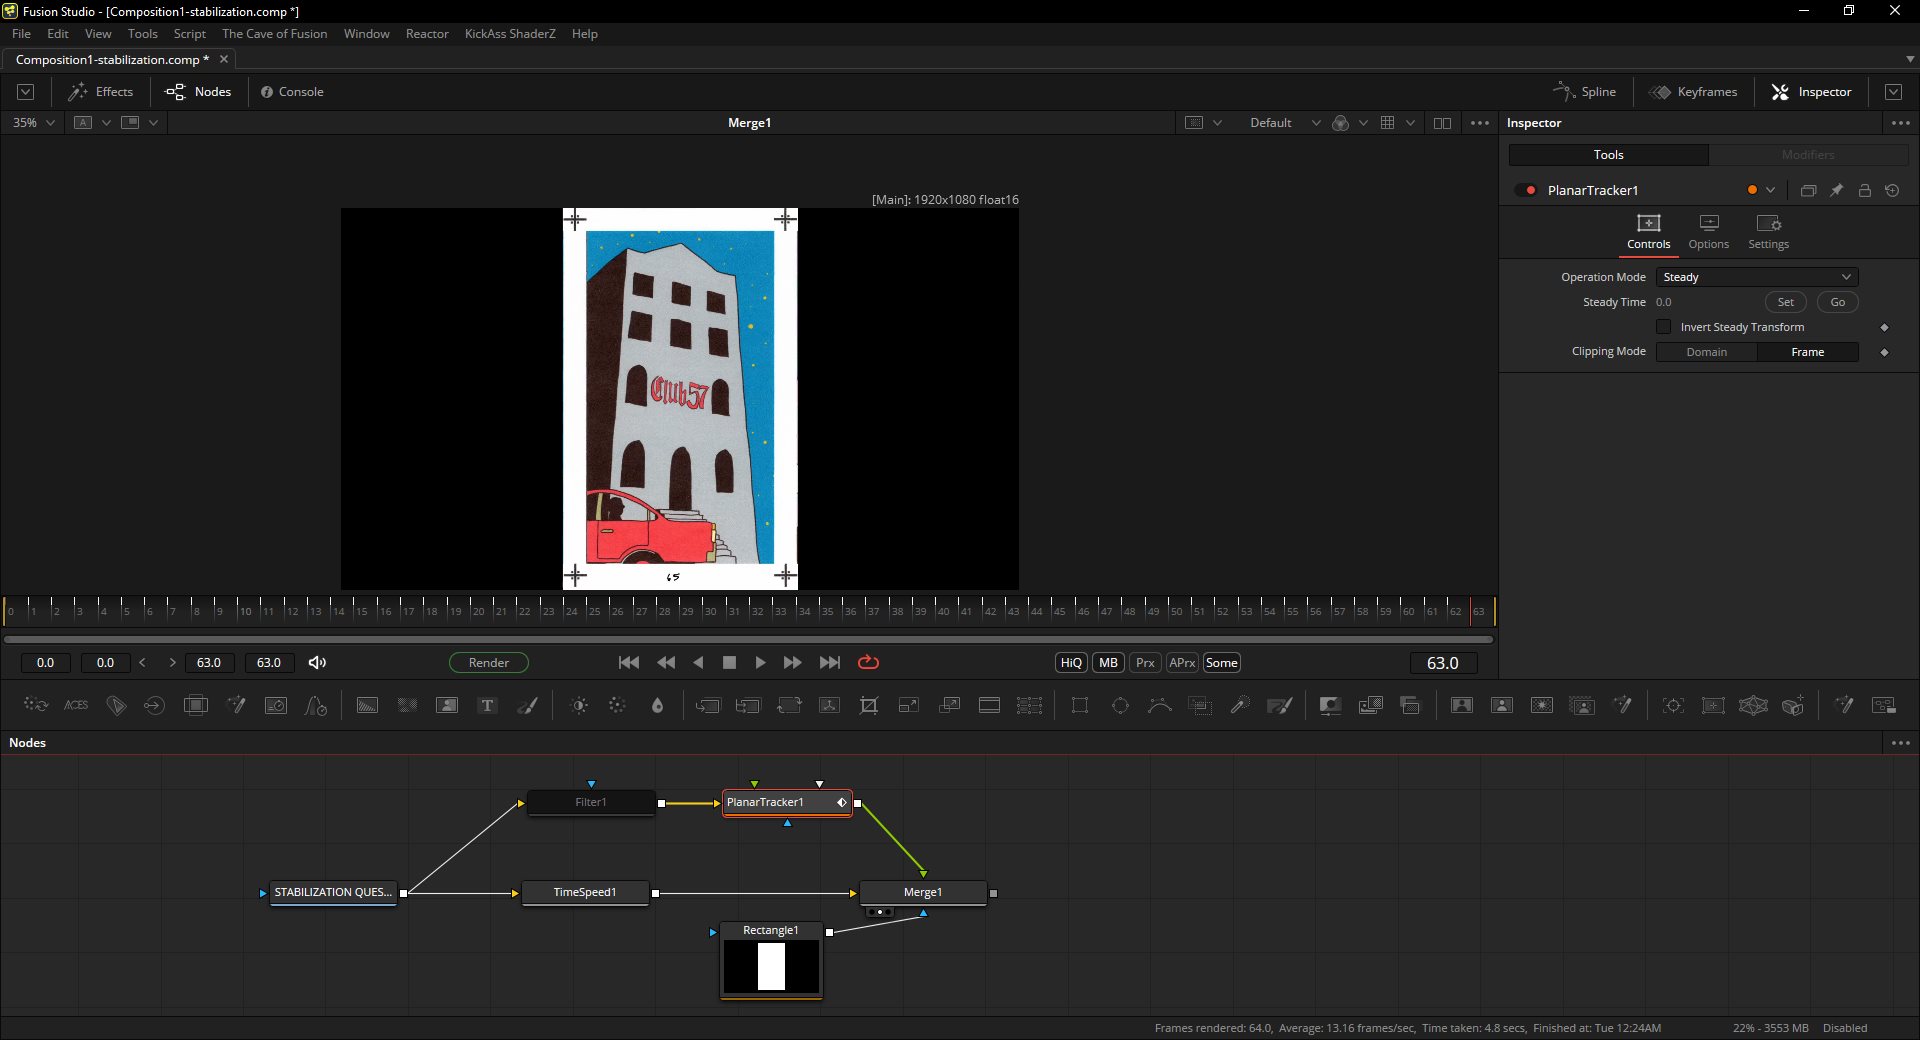
Task: Open the left workspace layout dropdown
Action: (26, 92)
